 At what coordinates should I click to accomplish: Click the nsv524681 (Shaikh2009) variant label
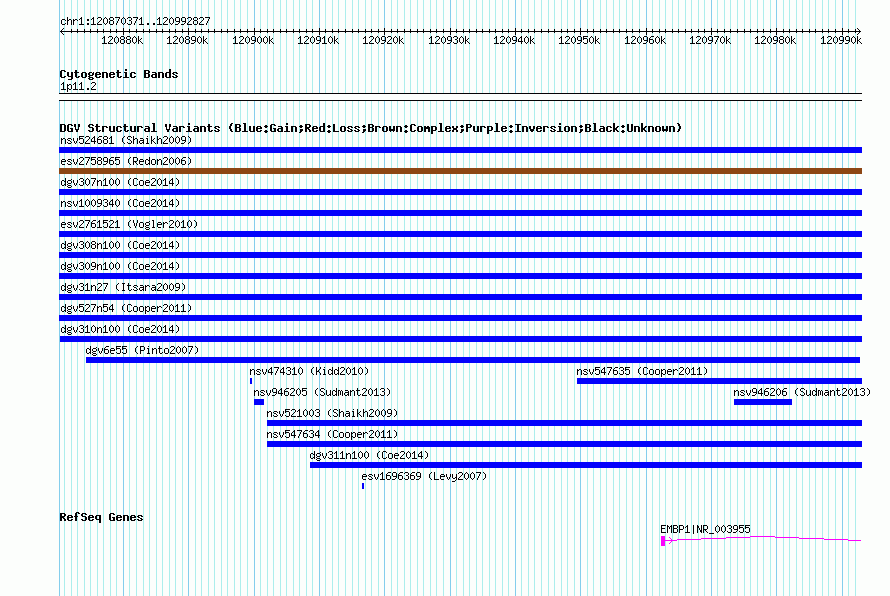[x=126, y=140]
